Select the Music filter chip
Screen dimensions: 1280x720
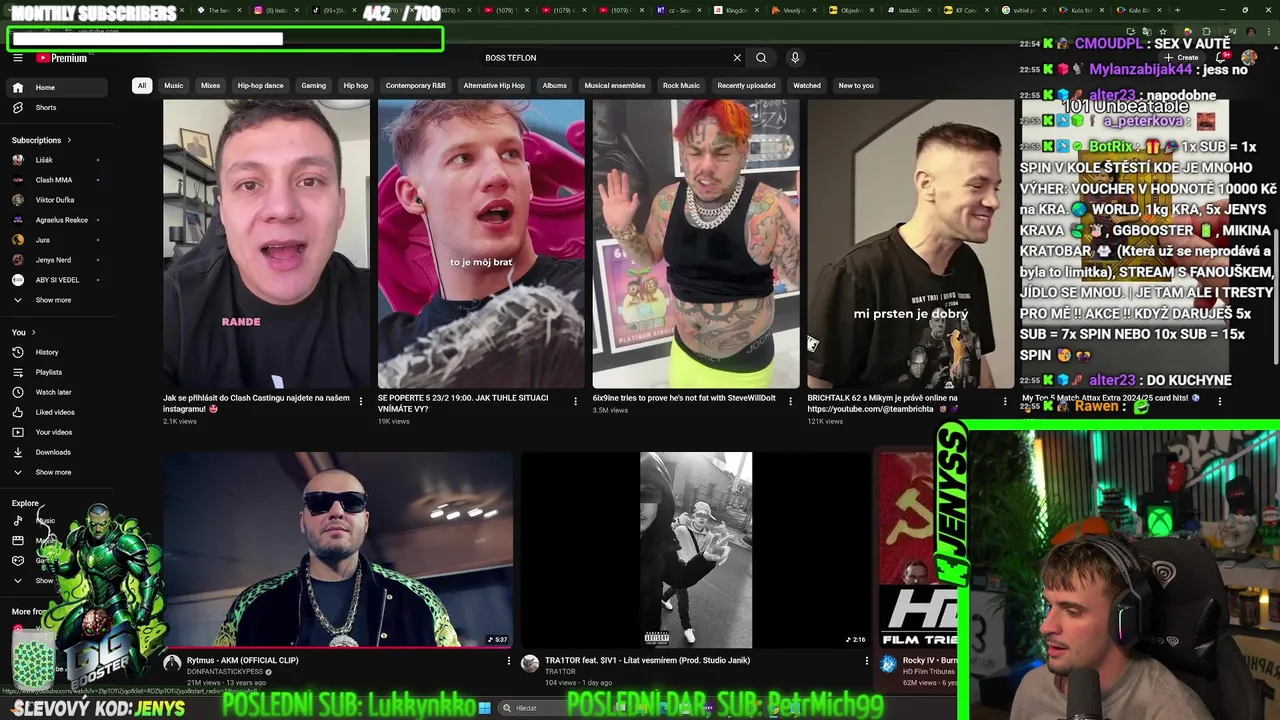(x=174, y=86)
